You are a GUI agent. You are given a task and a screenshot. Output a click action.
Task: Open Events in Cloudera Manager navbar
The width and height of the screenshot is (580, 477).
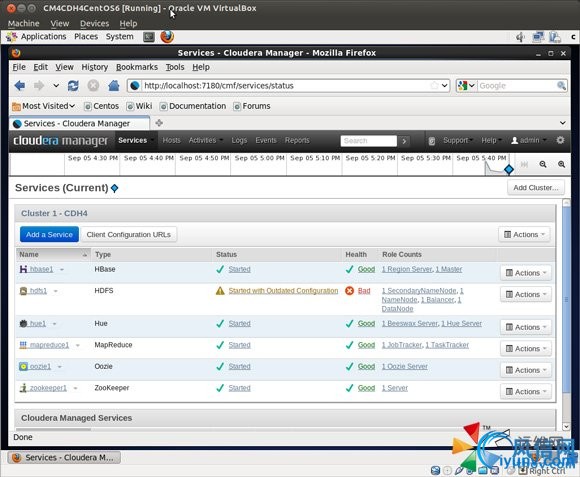(266, 141)
